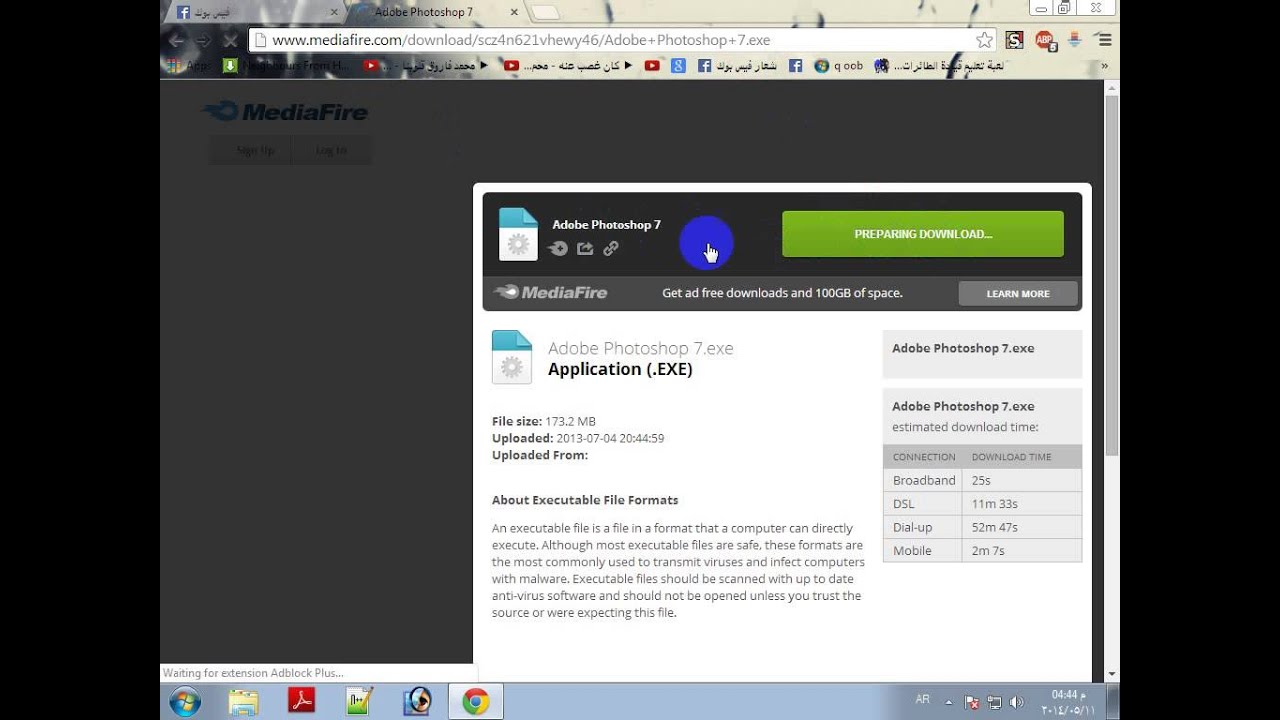
Task: Click the Preparing Download green button
Action: click(x=923, y=234)
